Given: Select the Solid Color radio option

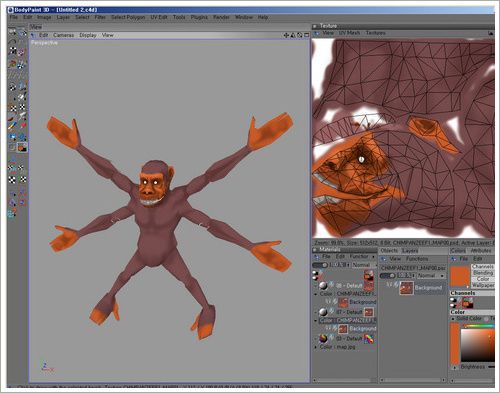Looking at the screenshot, I should click(x=453, y=319).
